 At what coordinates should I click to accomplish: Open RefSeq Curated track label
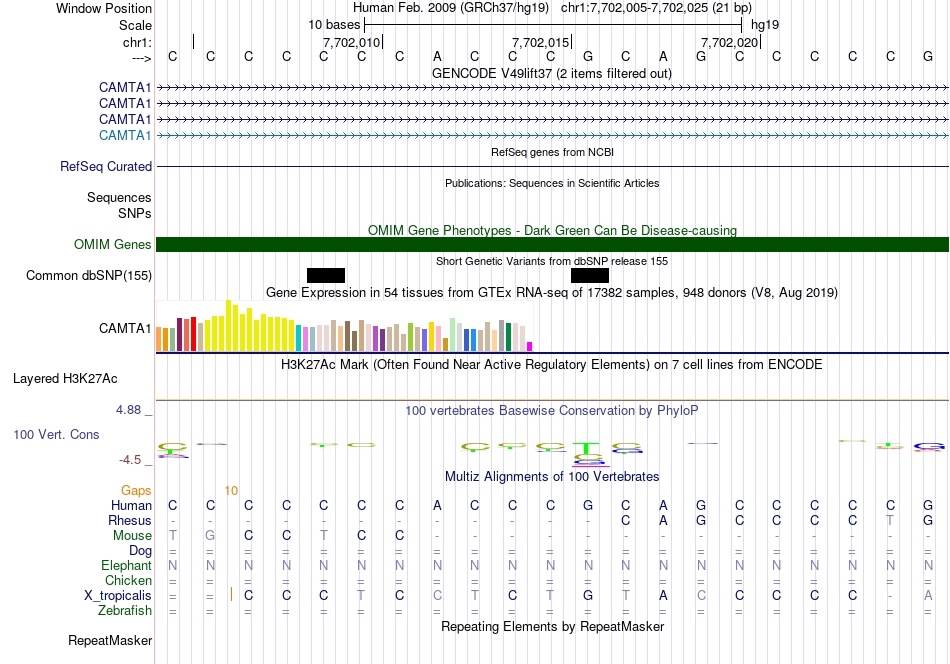(x=106, y=167)
